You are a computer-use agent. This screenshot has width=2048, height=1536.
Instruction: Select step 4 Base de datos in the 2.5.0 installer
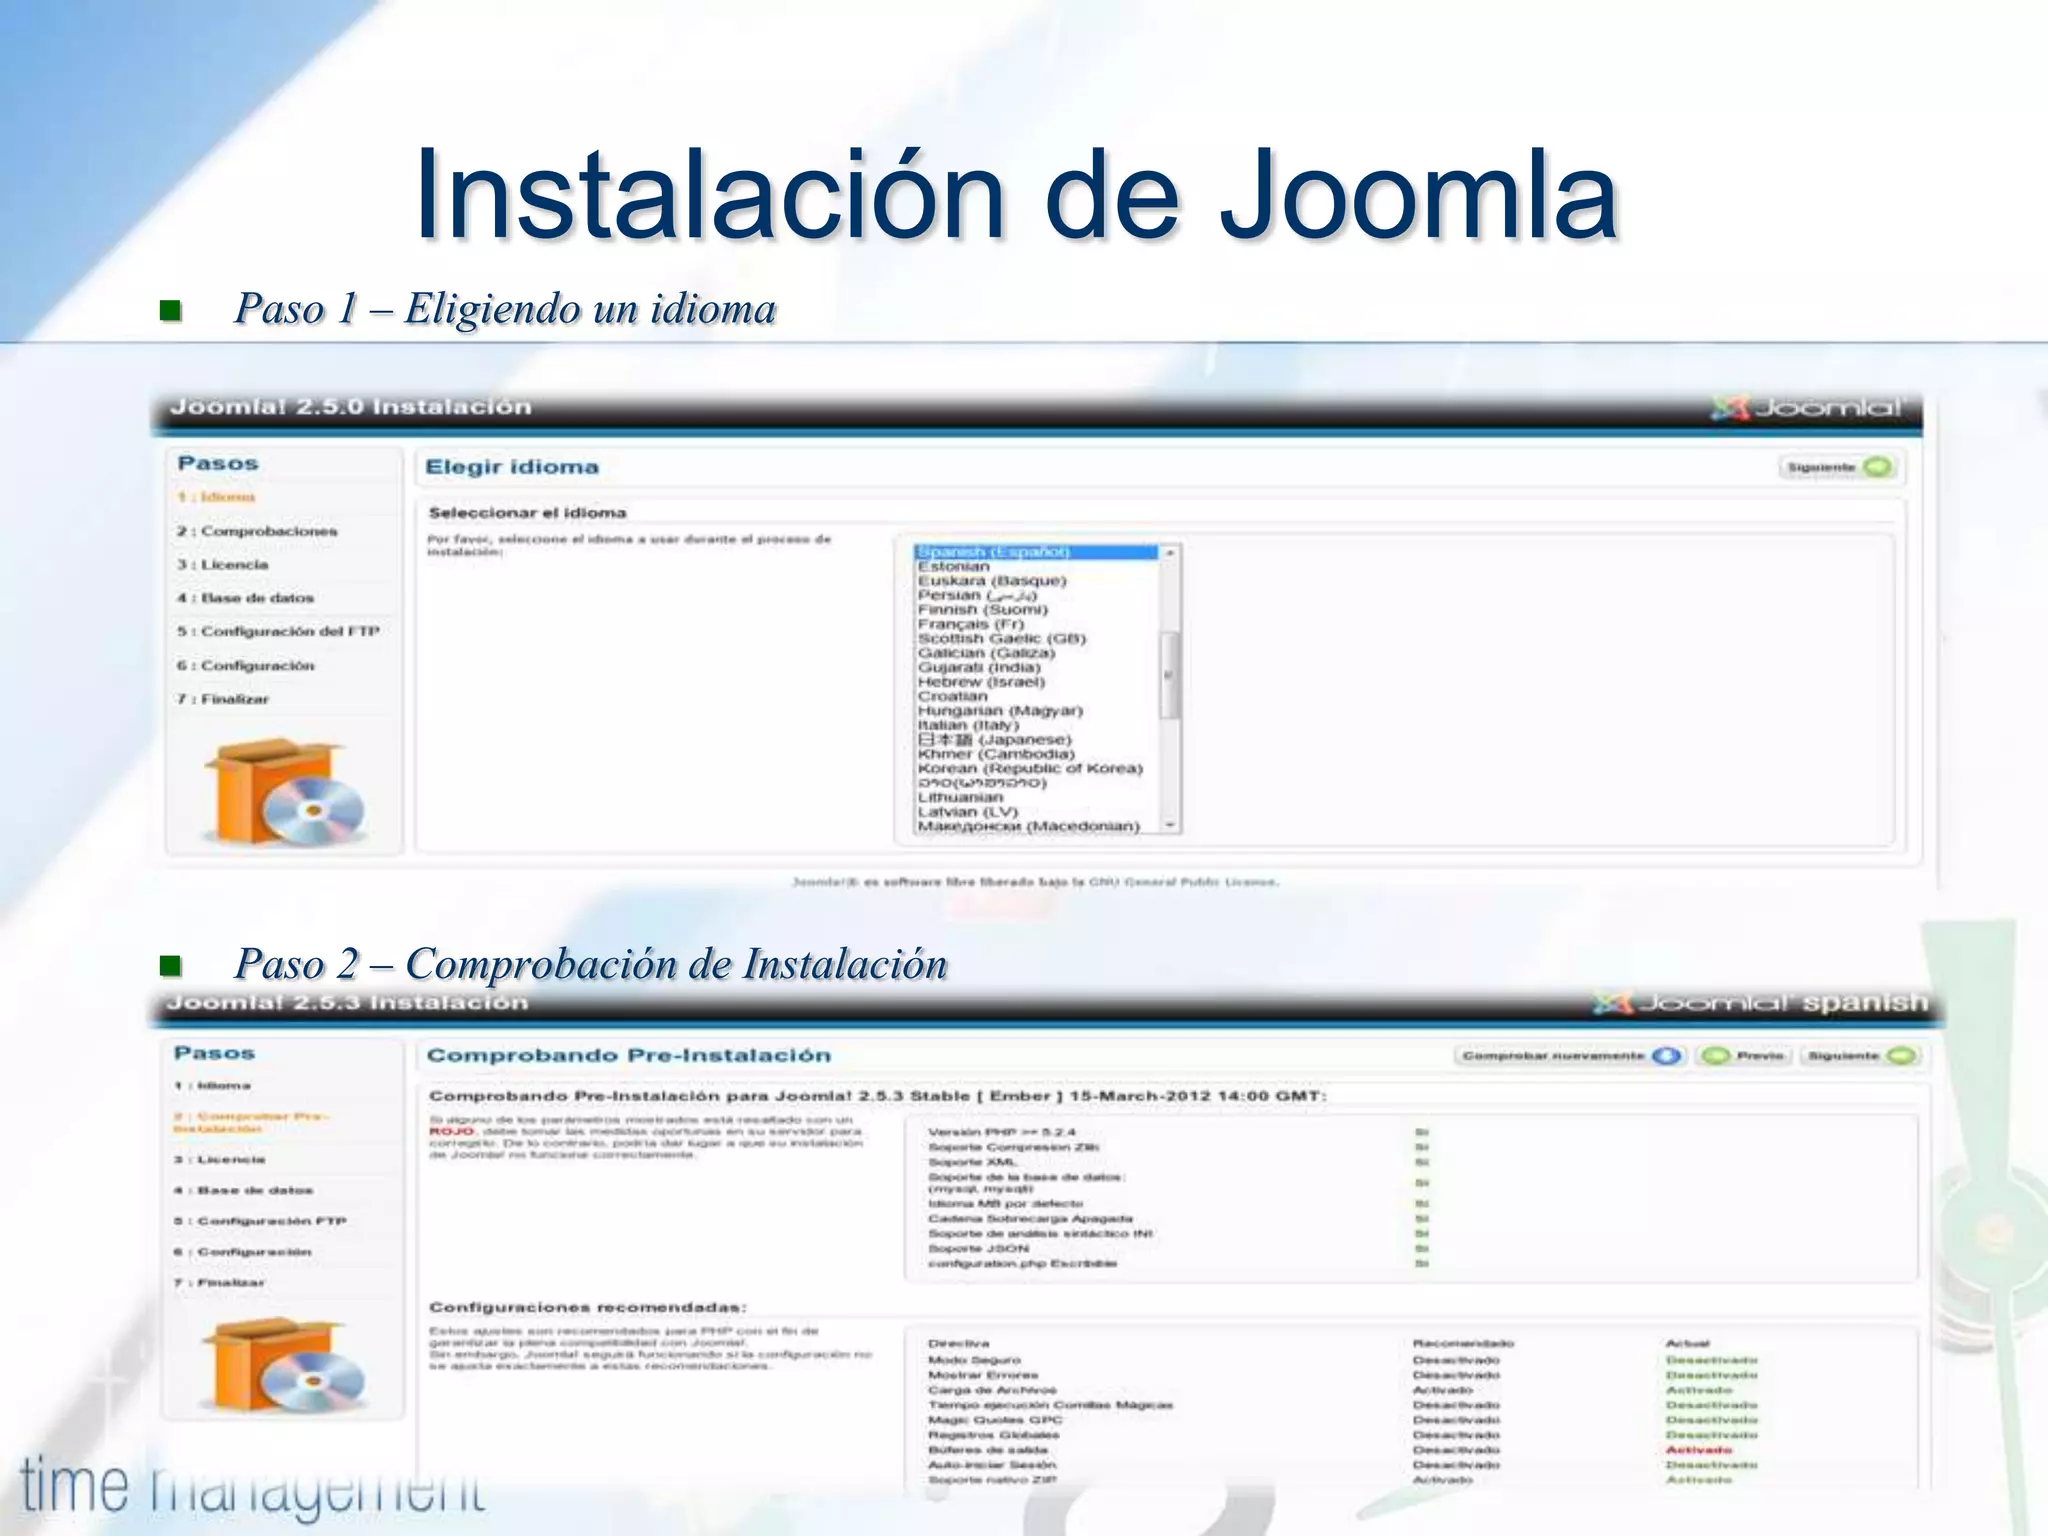[246, 598]
